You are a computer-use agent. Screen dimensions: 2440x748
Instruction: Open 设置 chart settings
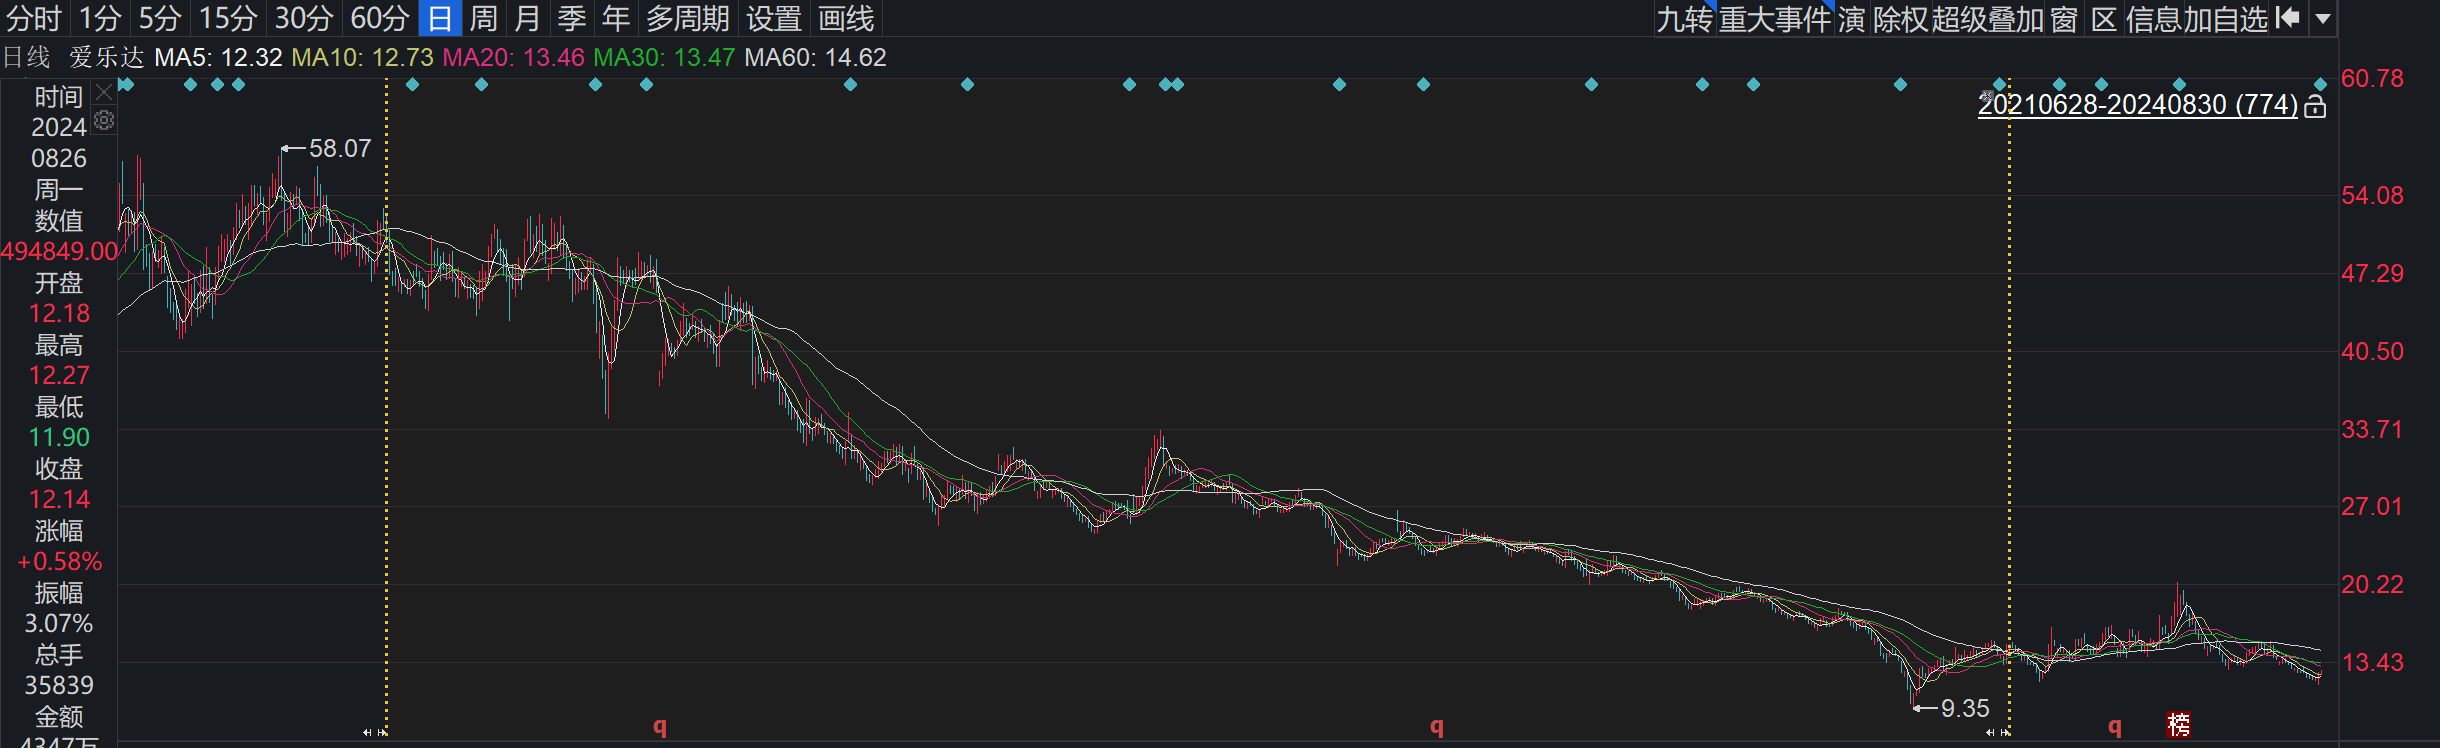pyautogui.click(x=774, y=18)
